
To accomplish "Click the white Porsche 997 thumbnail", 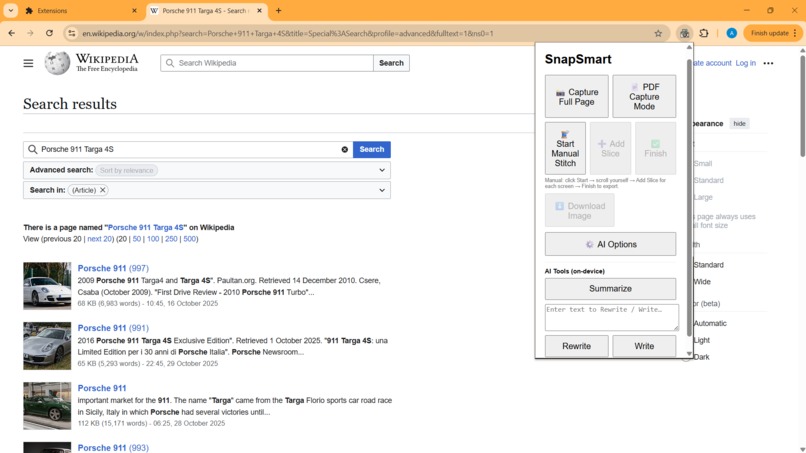I will [x=47, y=286].
